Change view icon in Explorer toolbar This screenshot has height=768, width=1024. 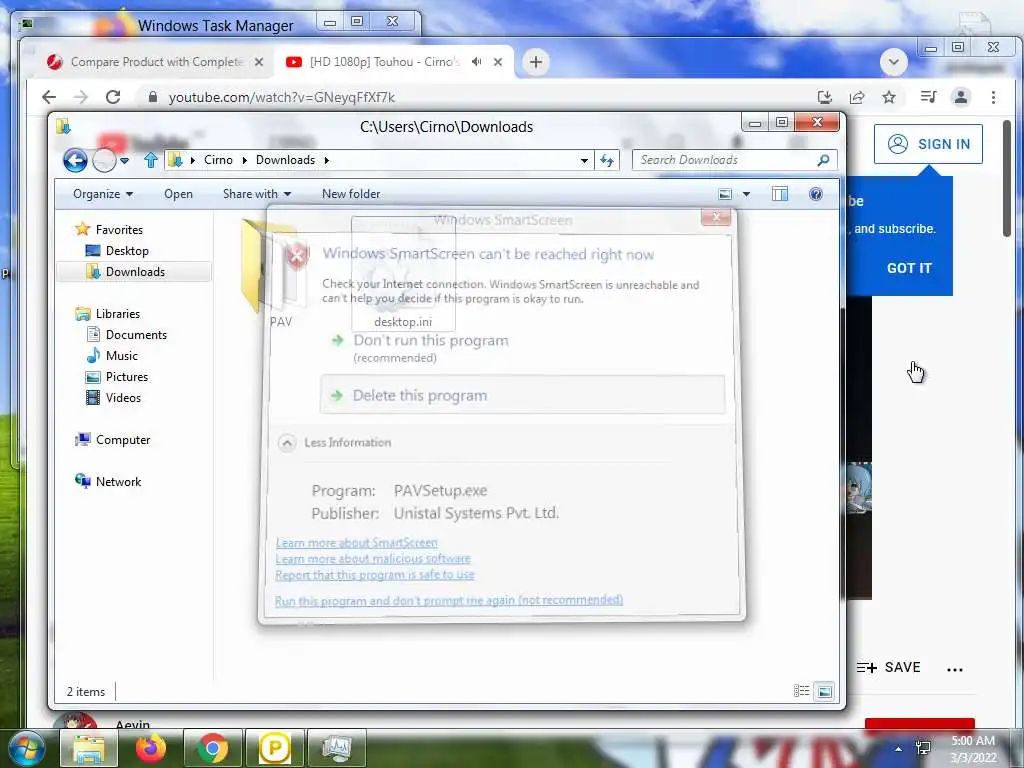point(725,194)
